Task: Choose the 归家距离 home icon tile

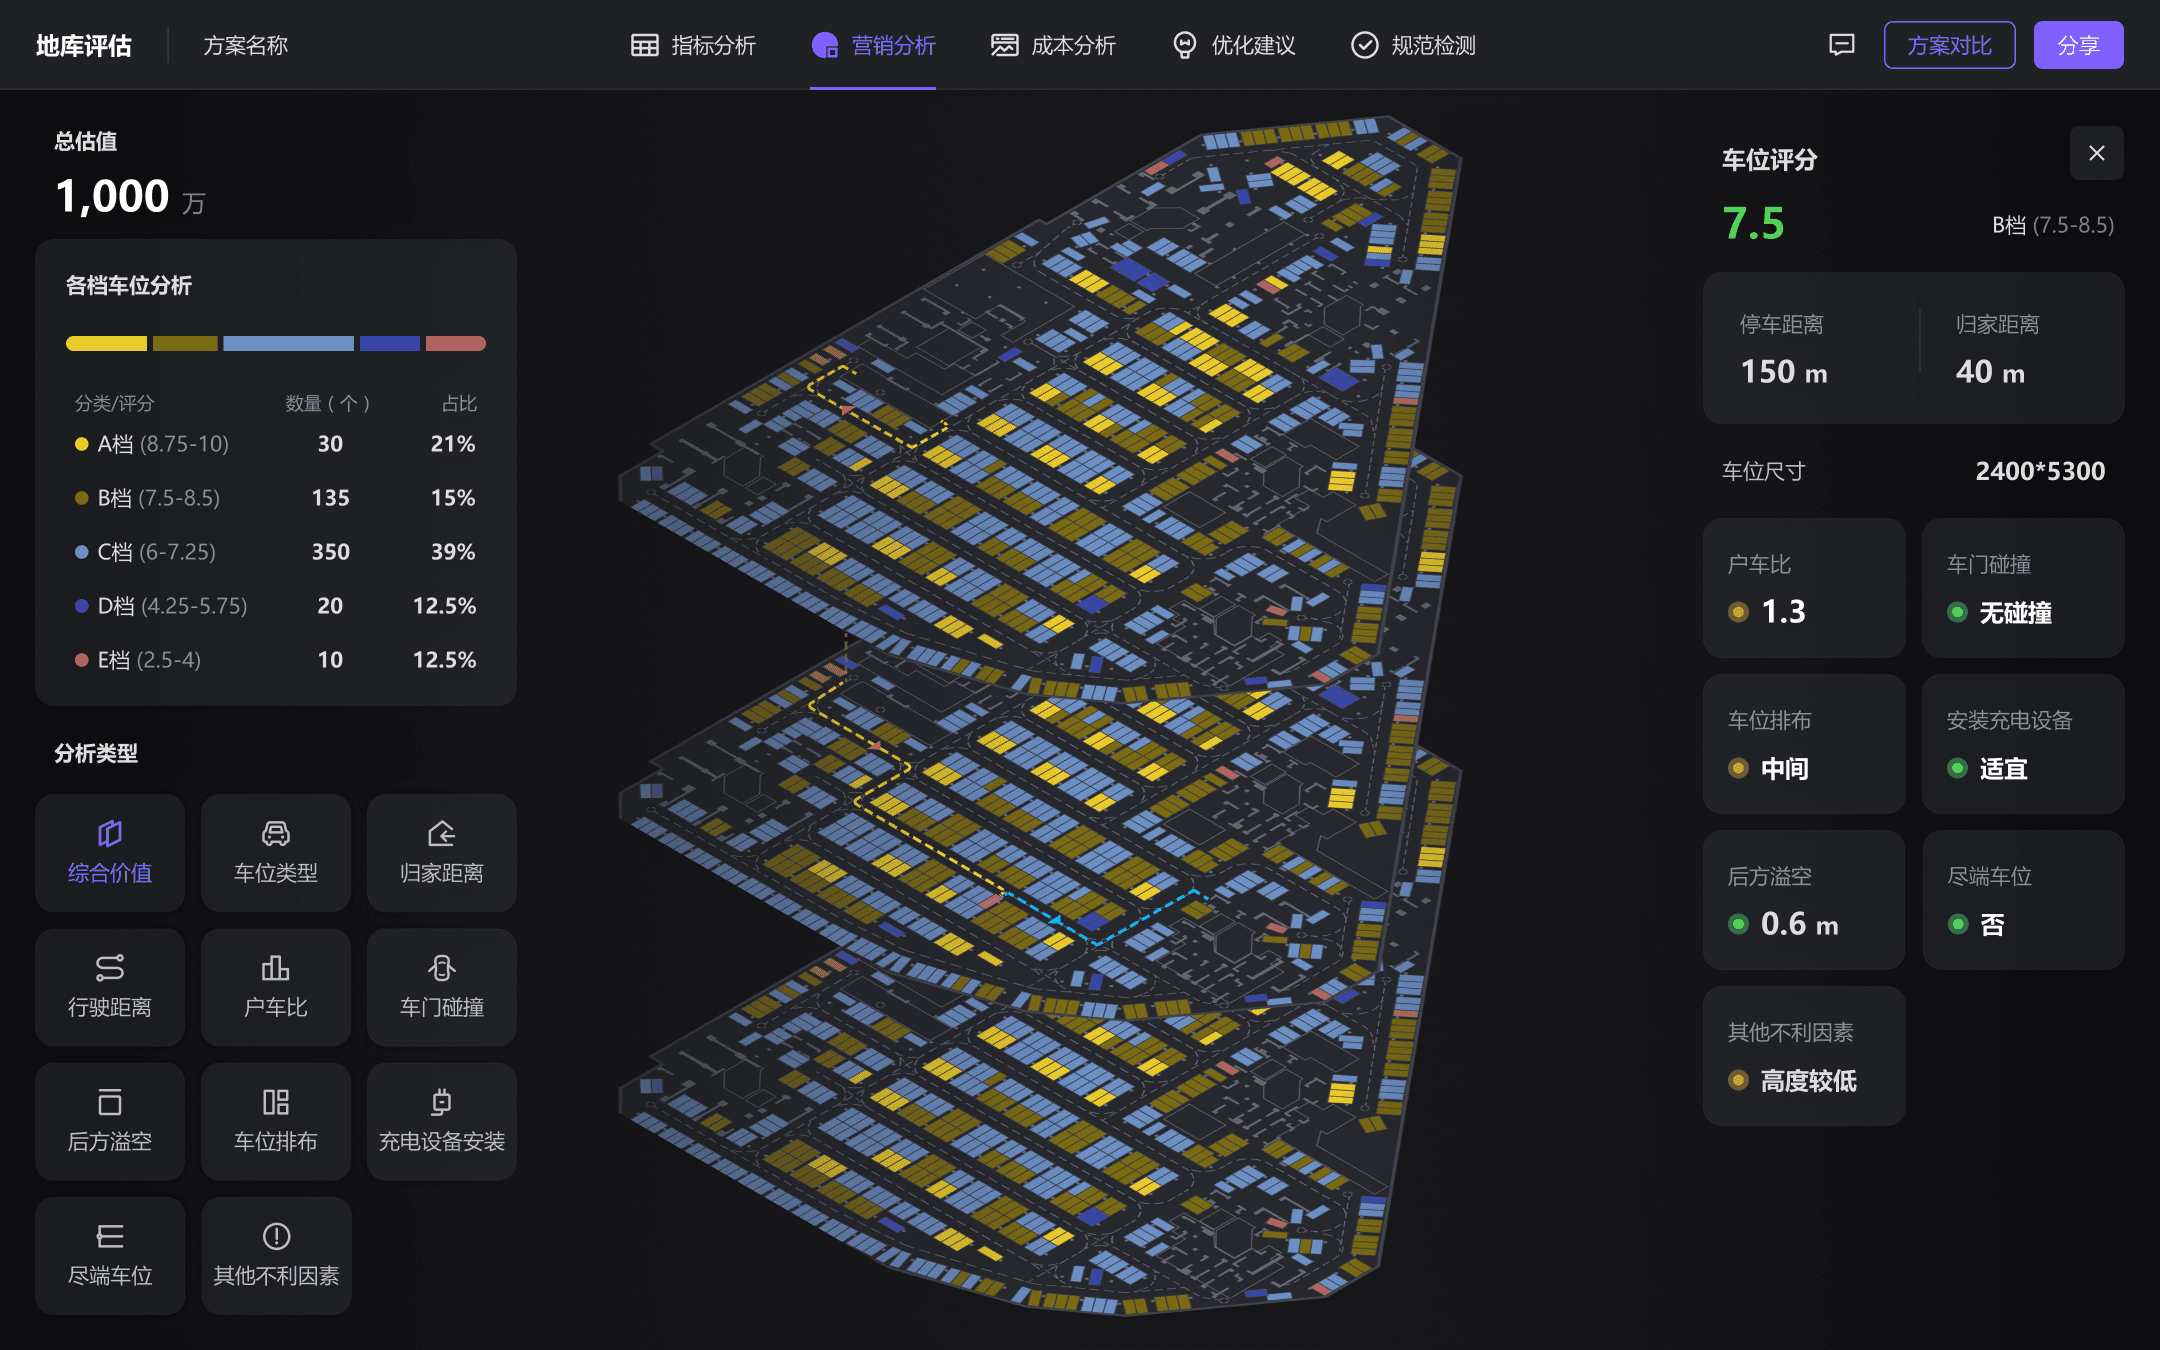Action: [x=442, y=833]
